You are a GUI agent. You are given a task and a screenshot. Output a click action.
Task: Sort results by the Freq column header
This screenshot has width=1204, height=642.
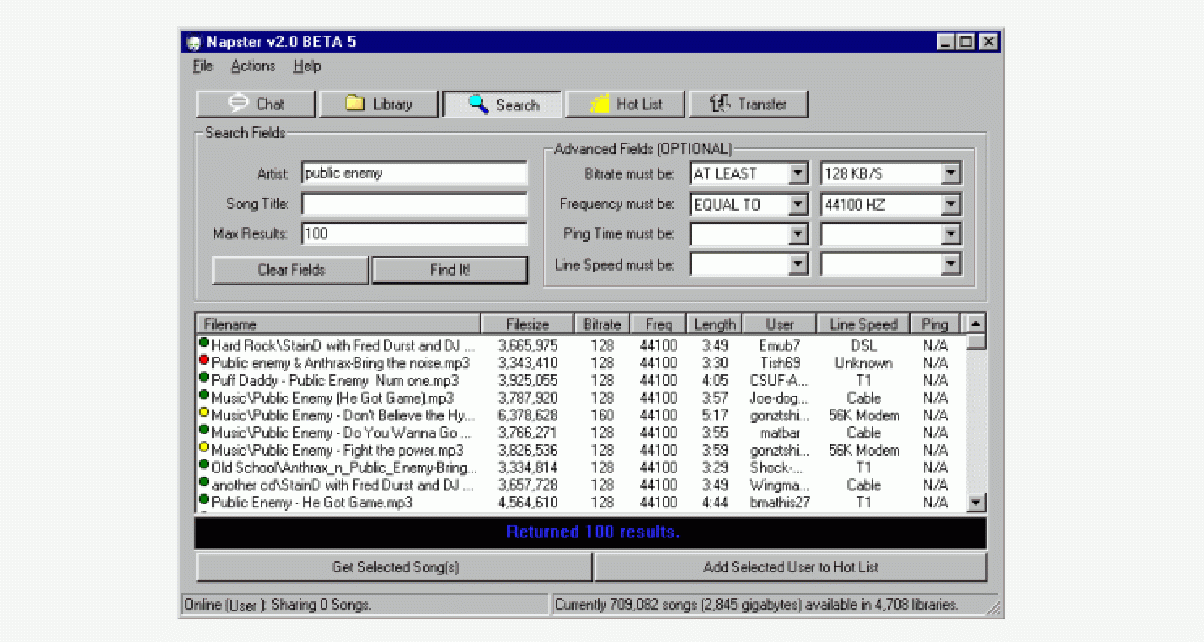pyautogui.click(x=659, y=325)
